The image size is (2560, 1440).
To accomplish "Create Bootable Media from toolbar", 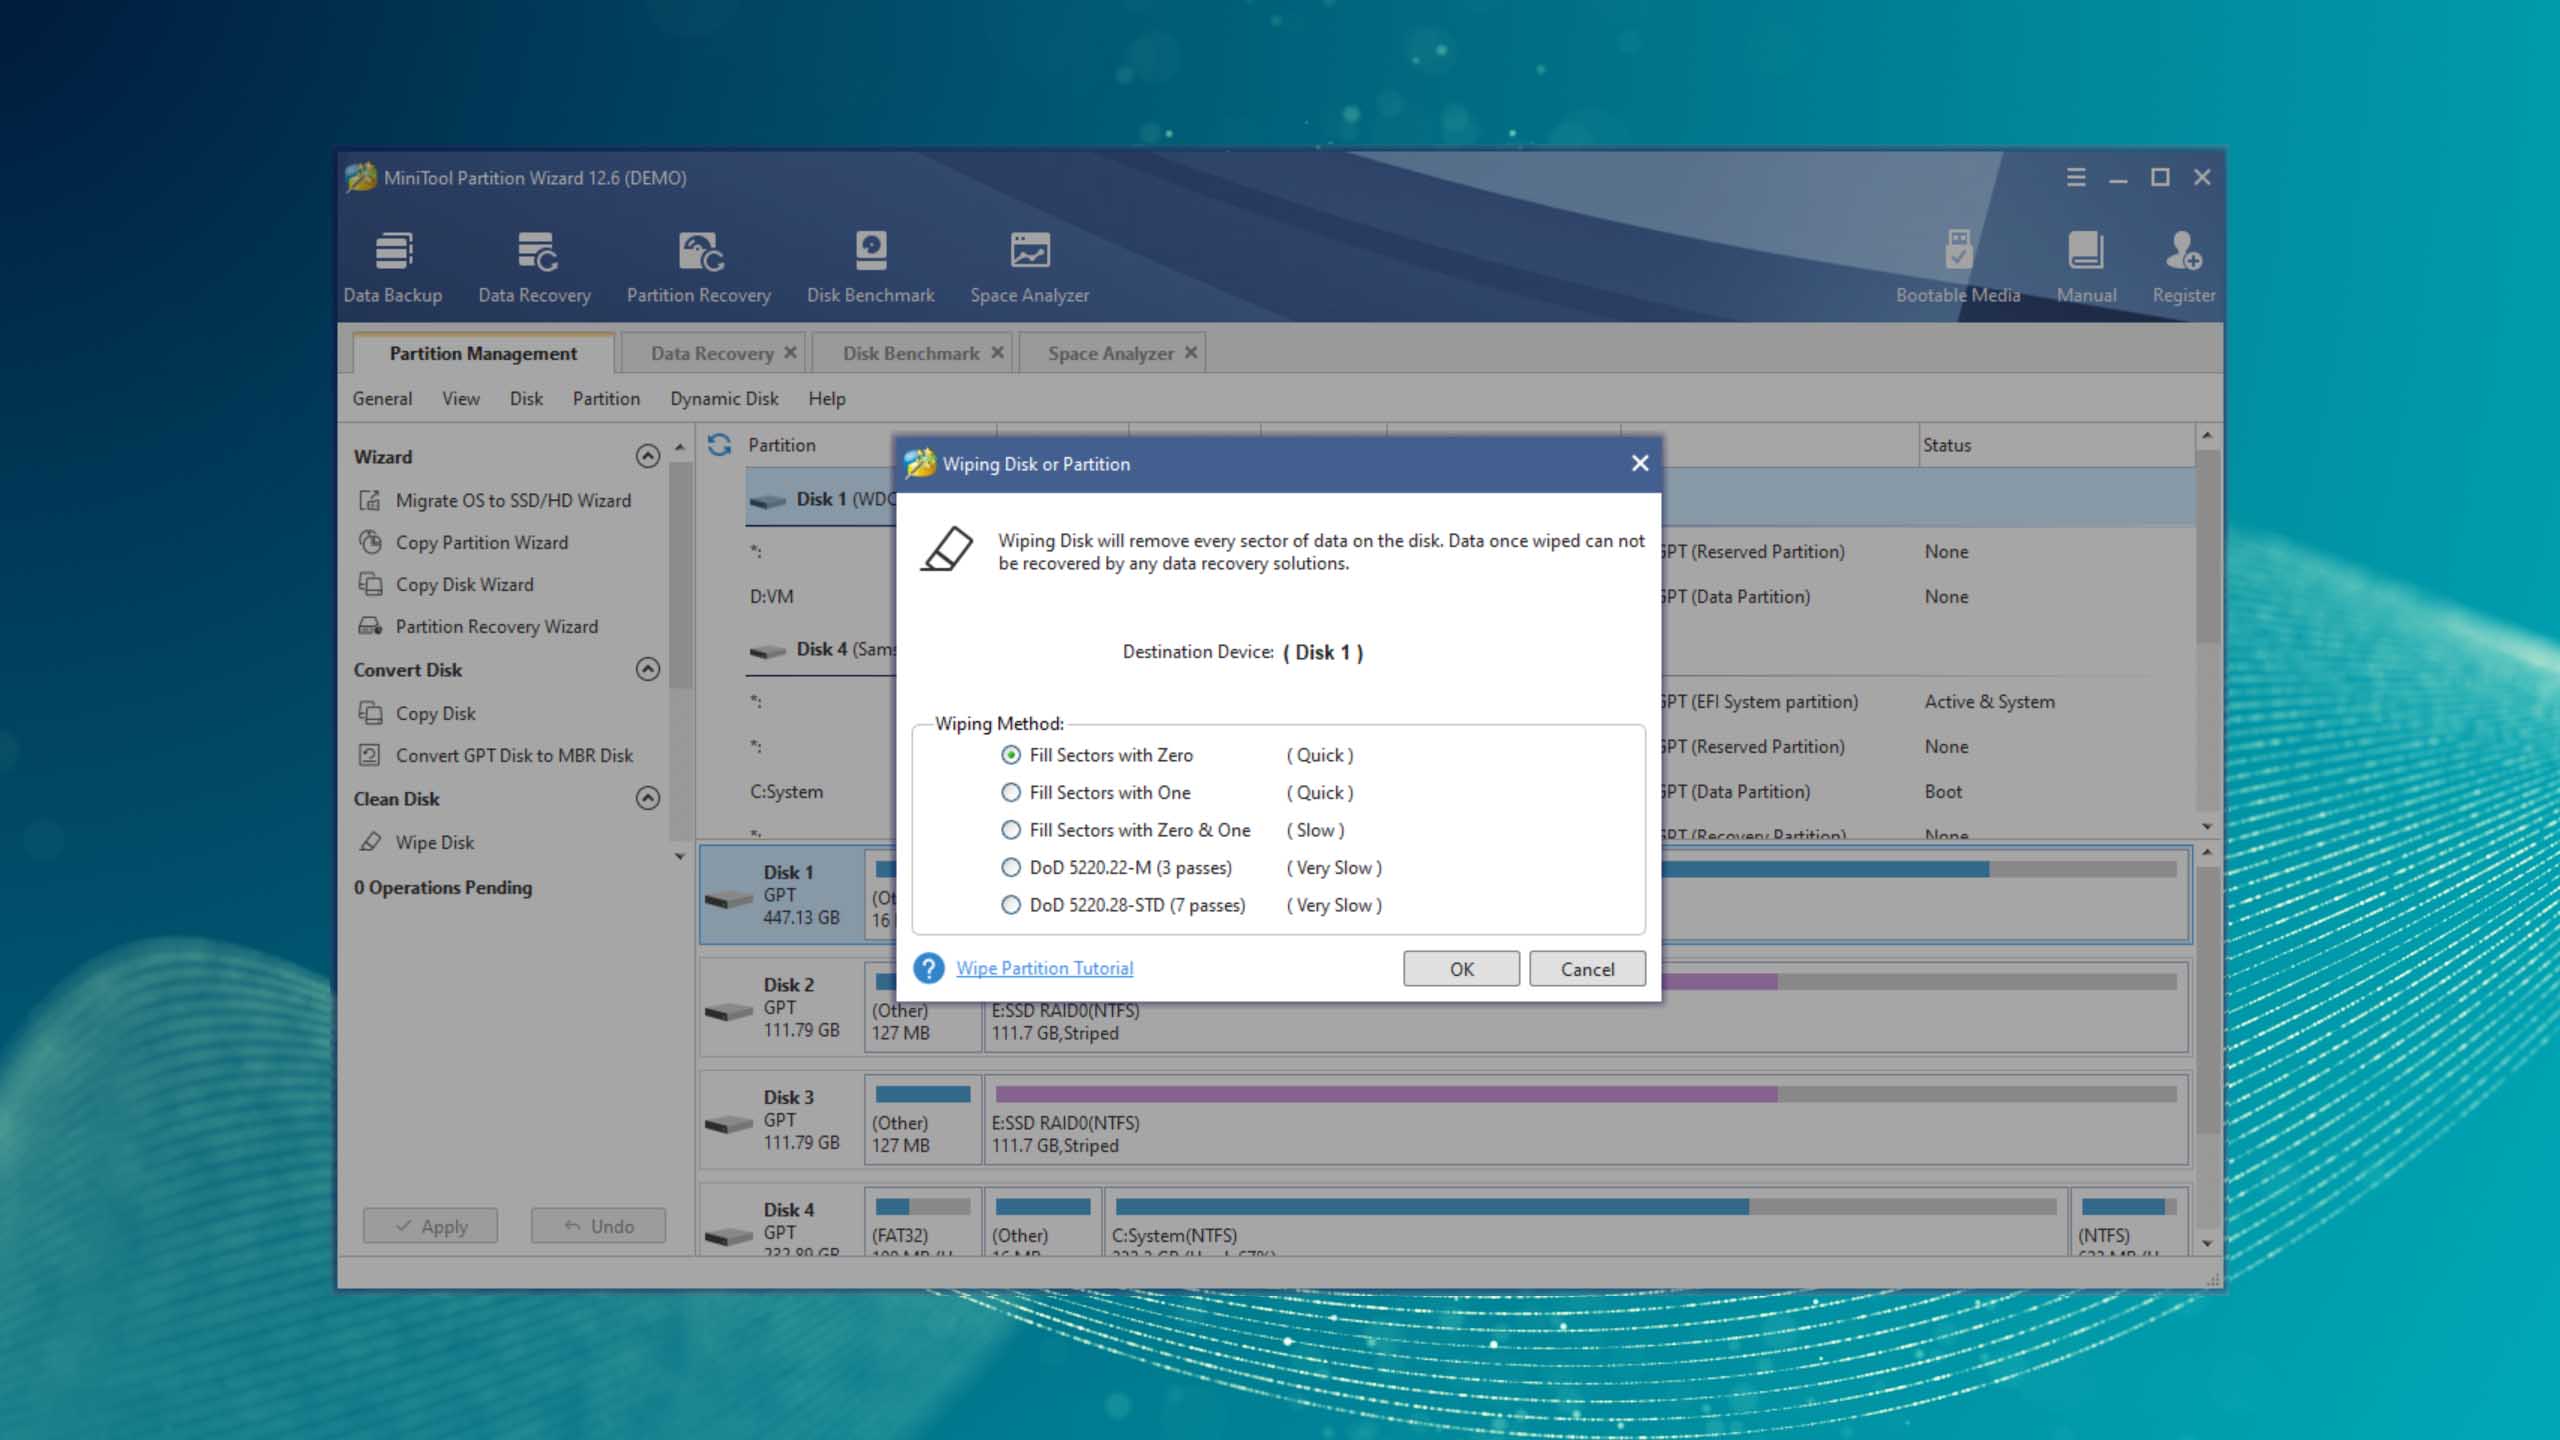I will tap(1957, 267).
